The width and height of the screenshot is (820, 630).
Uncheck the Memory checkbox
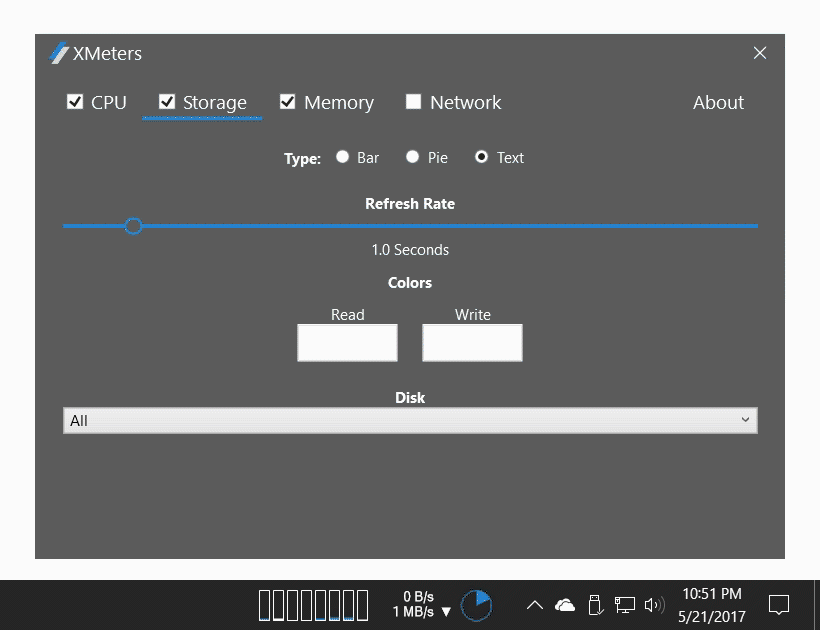coord(288,102)
